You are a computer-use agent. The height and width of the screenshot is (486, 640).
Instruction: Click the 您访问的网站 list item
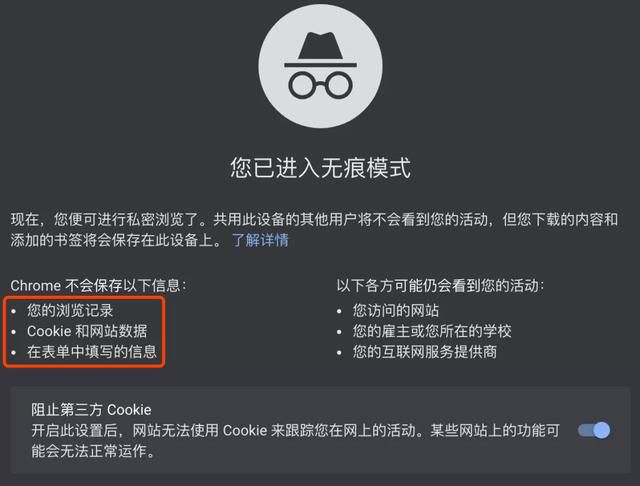(x=396, y=311)
